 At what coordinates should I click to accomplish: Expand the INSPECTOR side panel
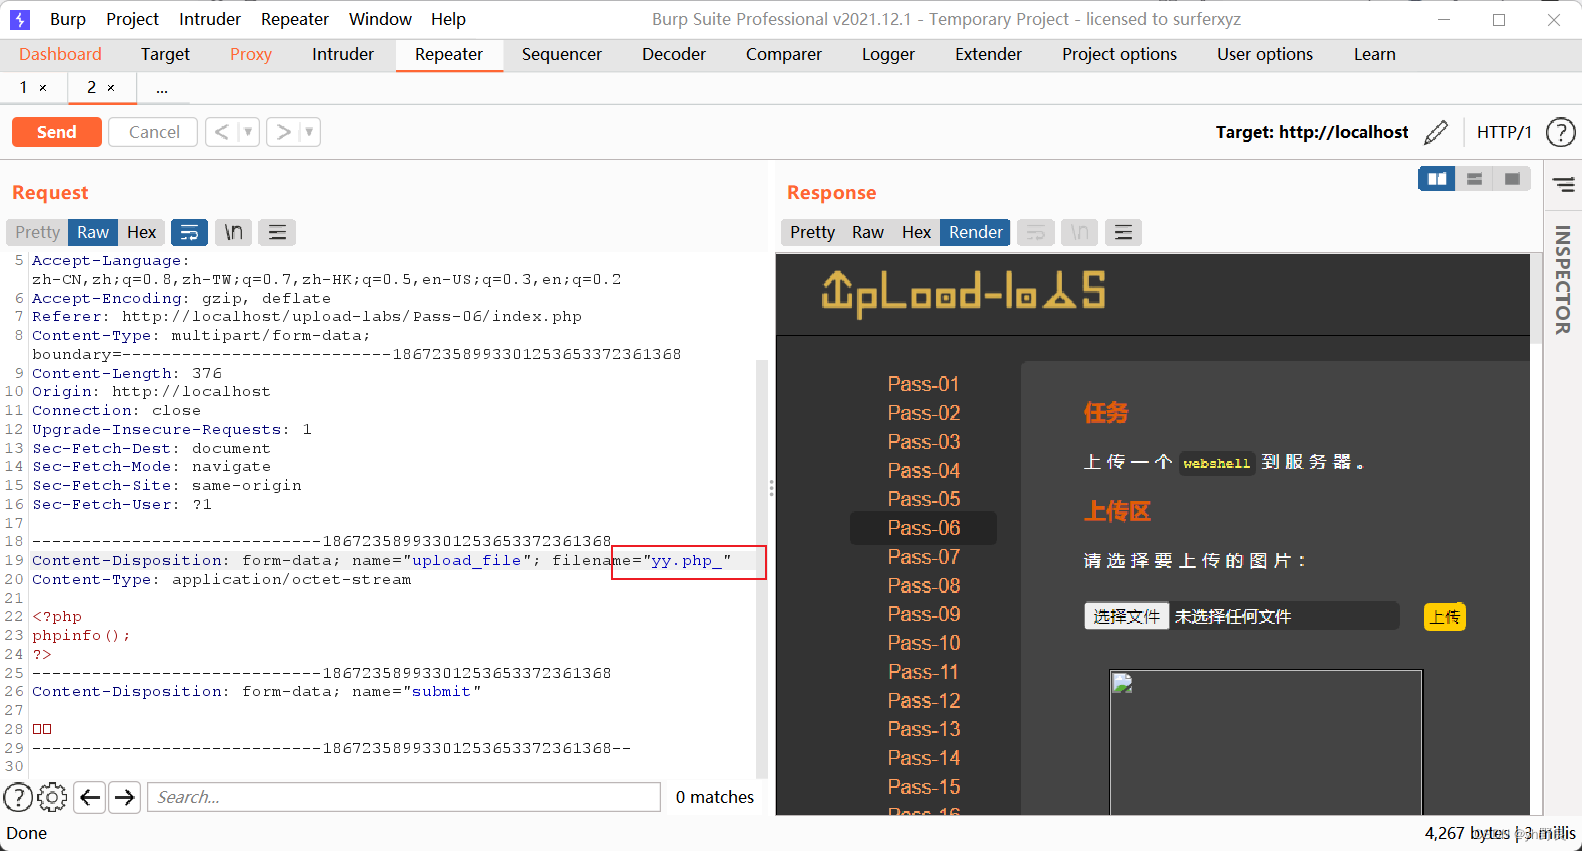(1563, 280)
